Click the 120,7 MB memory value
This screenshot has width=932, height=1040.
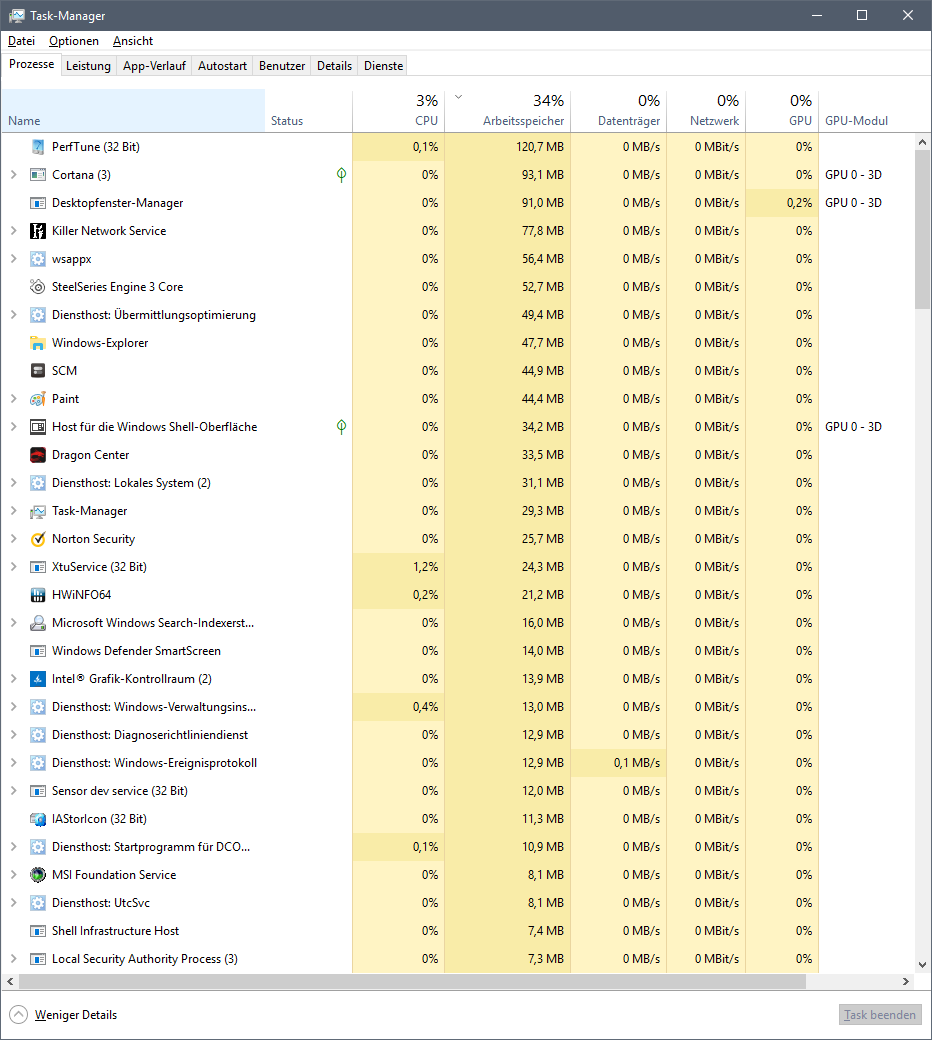tap(540, 147)
